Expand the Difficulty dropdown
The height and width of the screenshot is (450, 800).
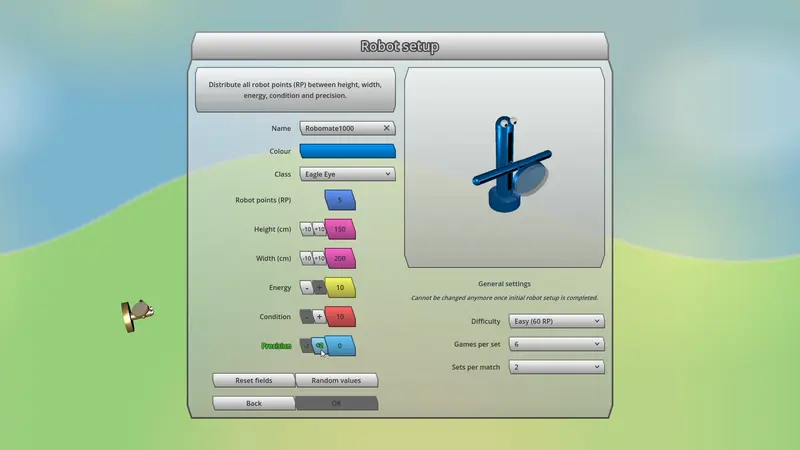tap(557, 321)
